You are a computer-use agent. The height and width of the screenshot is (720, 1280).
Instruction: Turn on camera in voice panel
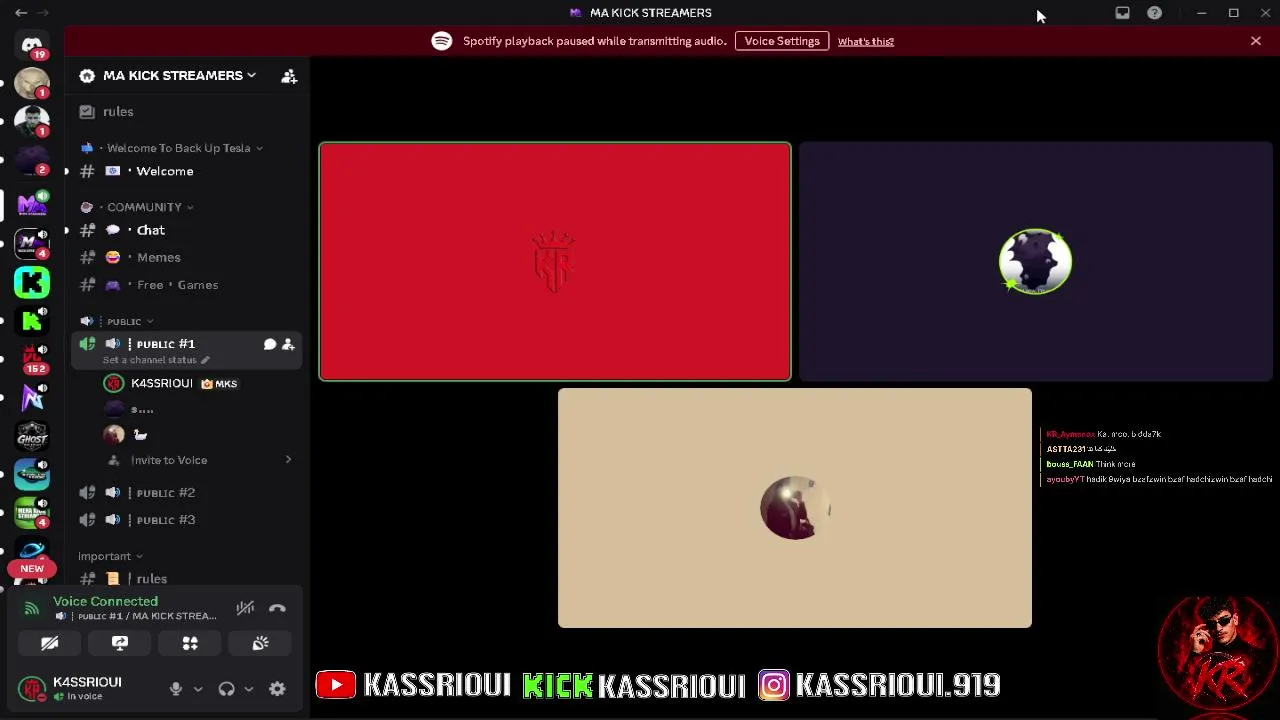point(49,643)
